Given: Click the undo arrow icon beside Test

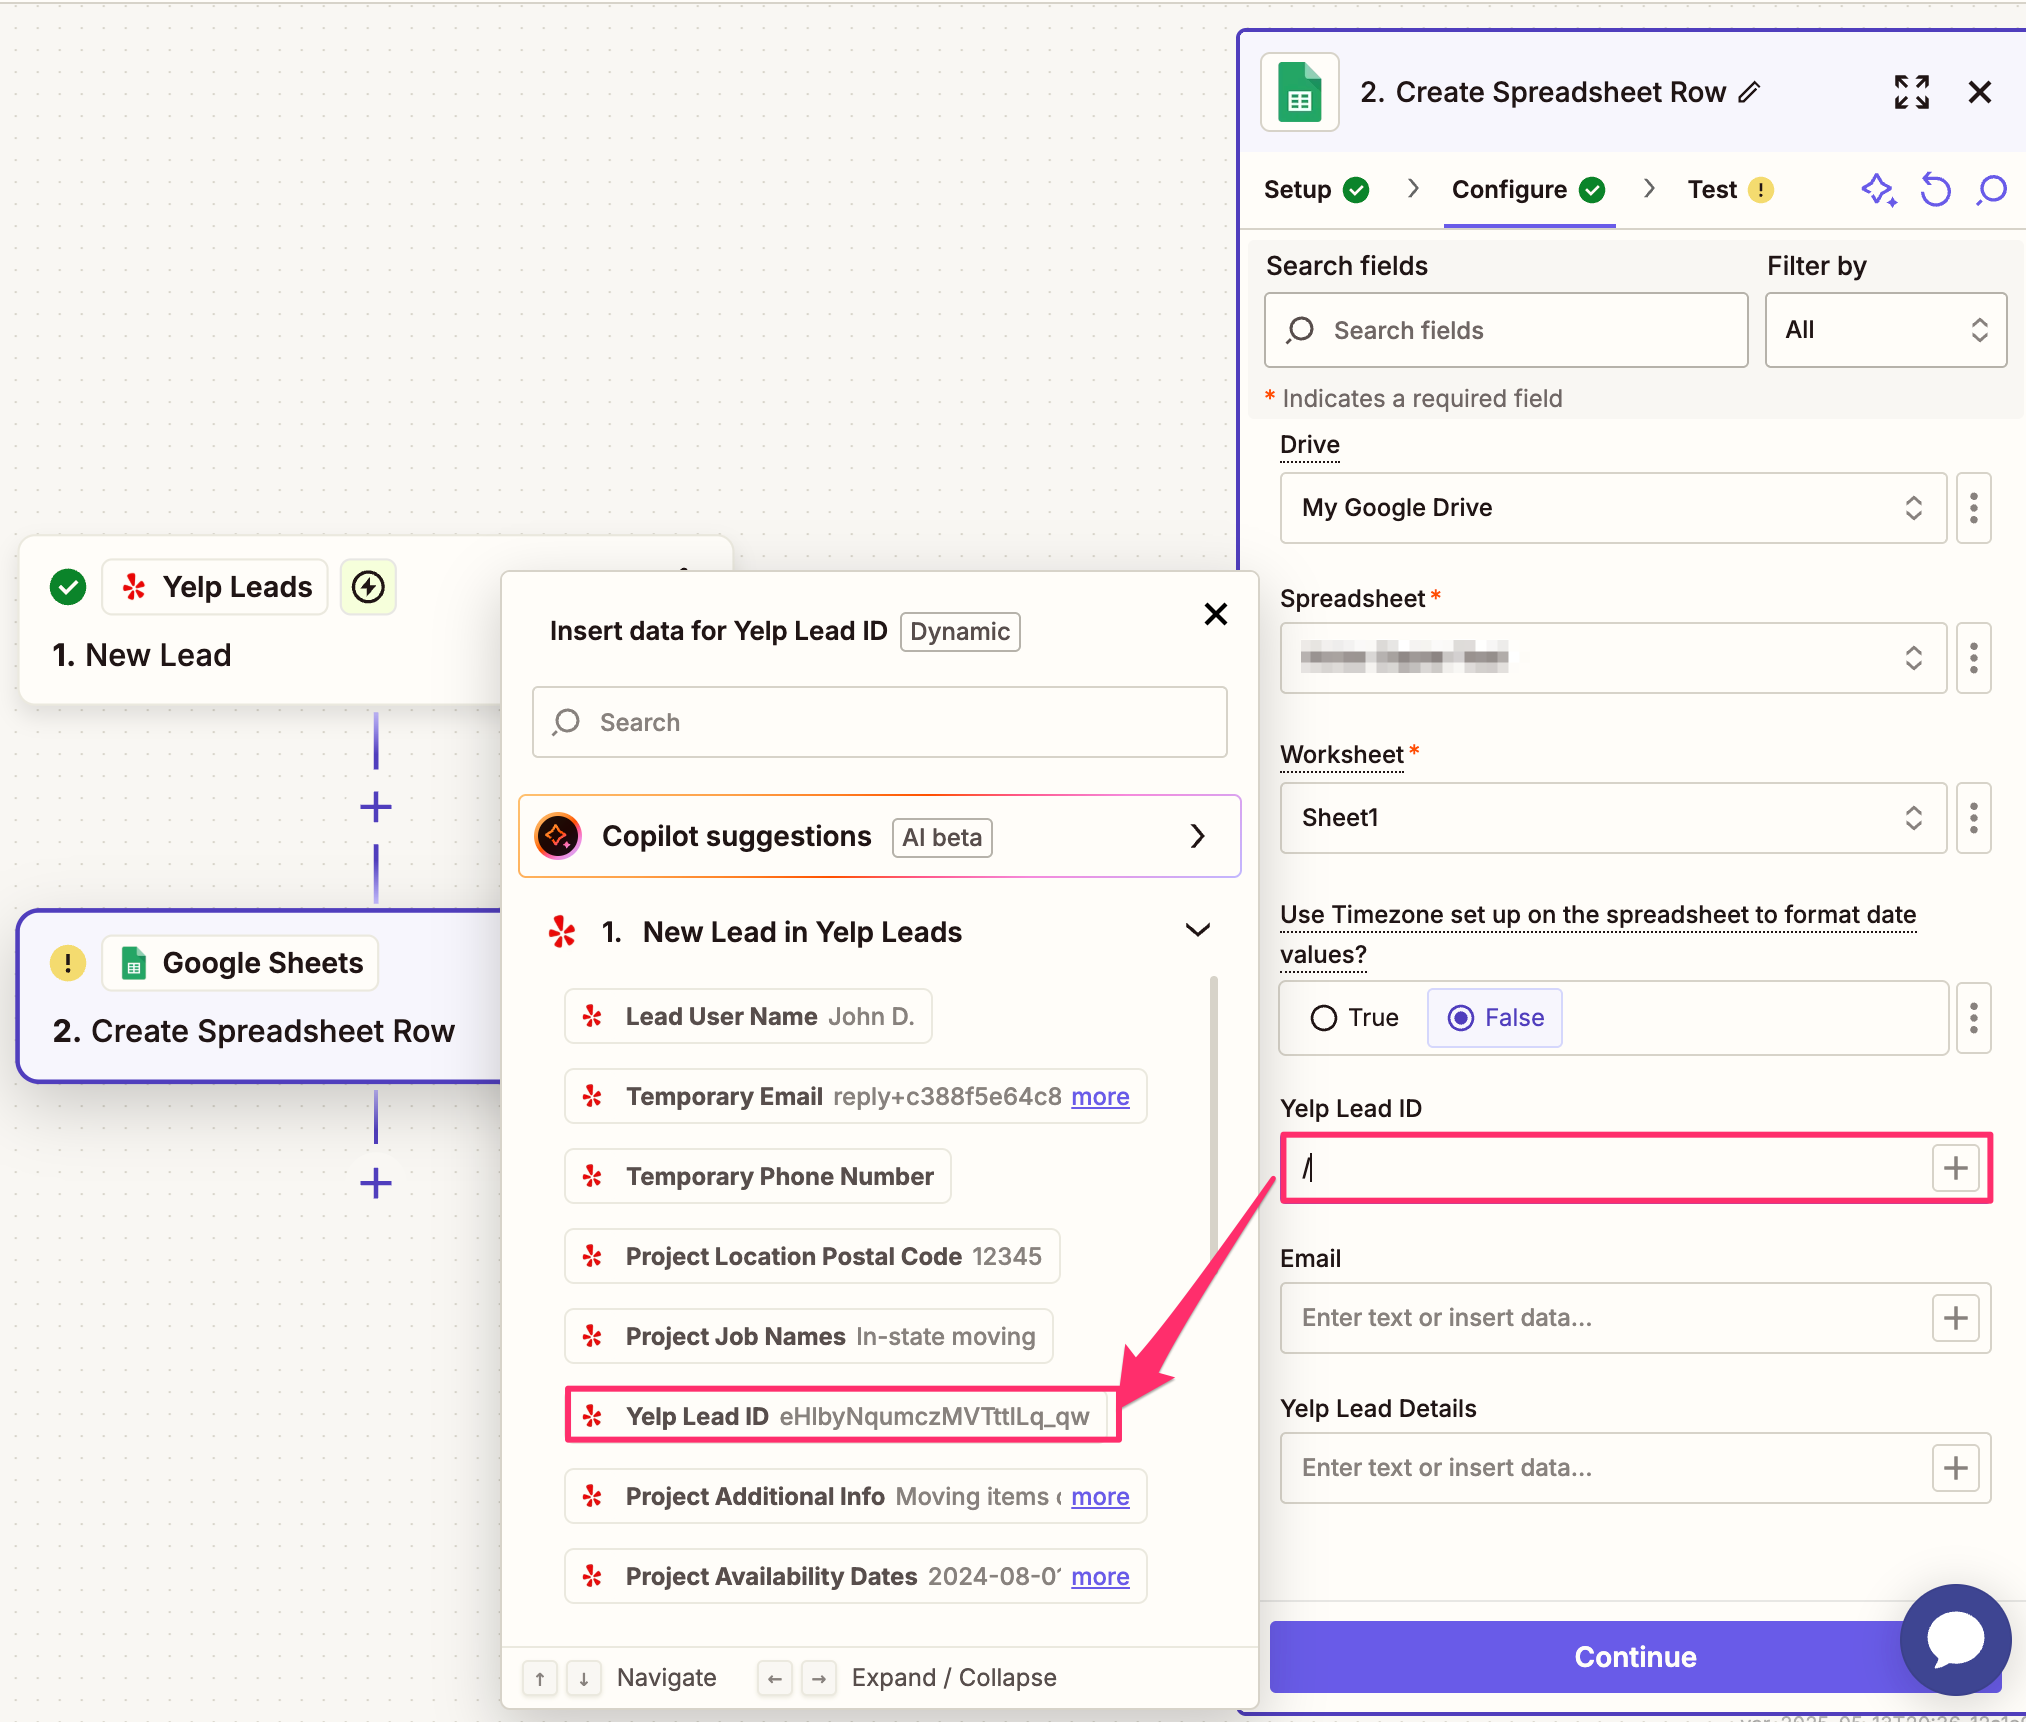Looking at the screenshot, I should pyautogui.click(x=1935, y=190).
